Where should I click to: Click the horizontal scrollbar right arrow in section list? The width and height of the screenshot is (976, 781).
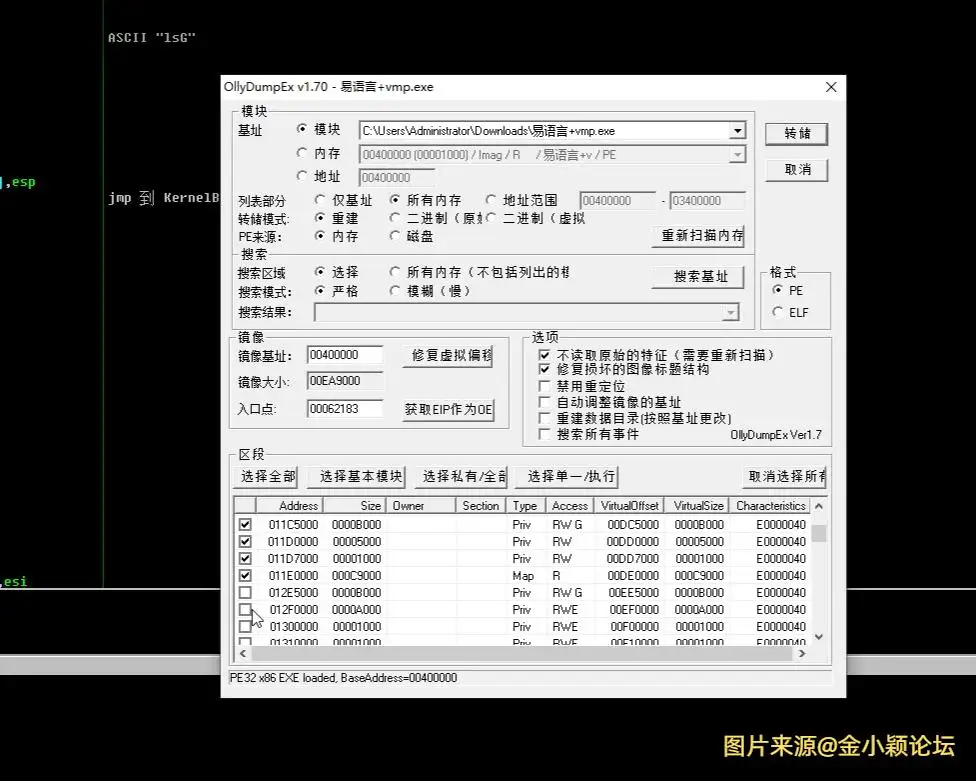[800, 653]
